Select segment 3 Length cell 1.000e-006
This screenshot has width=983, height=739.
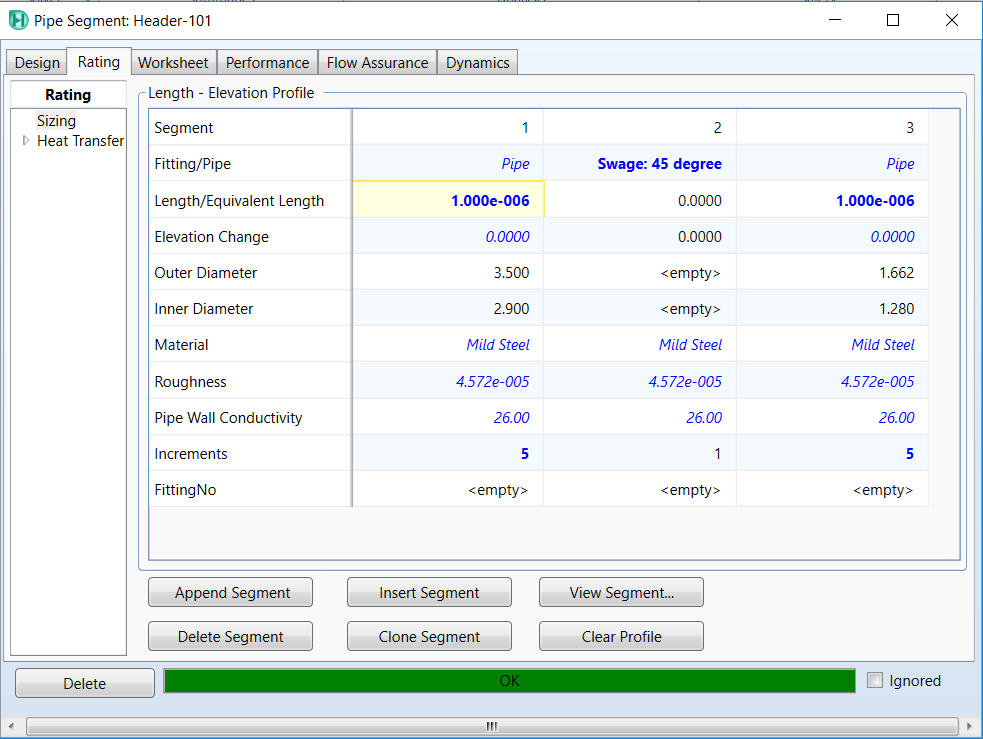832,201
